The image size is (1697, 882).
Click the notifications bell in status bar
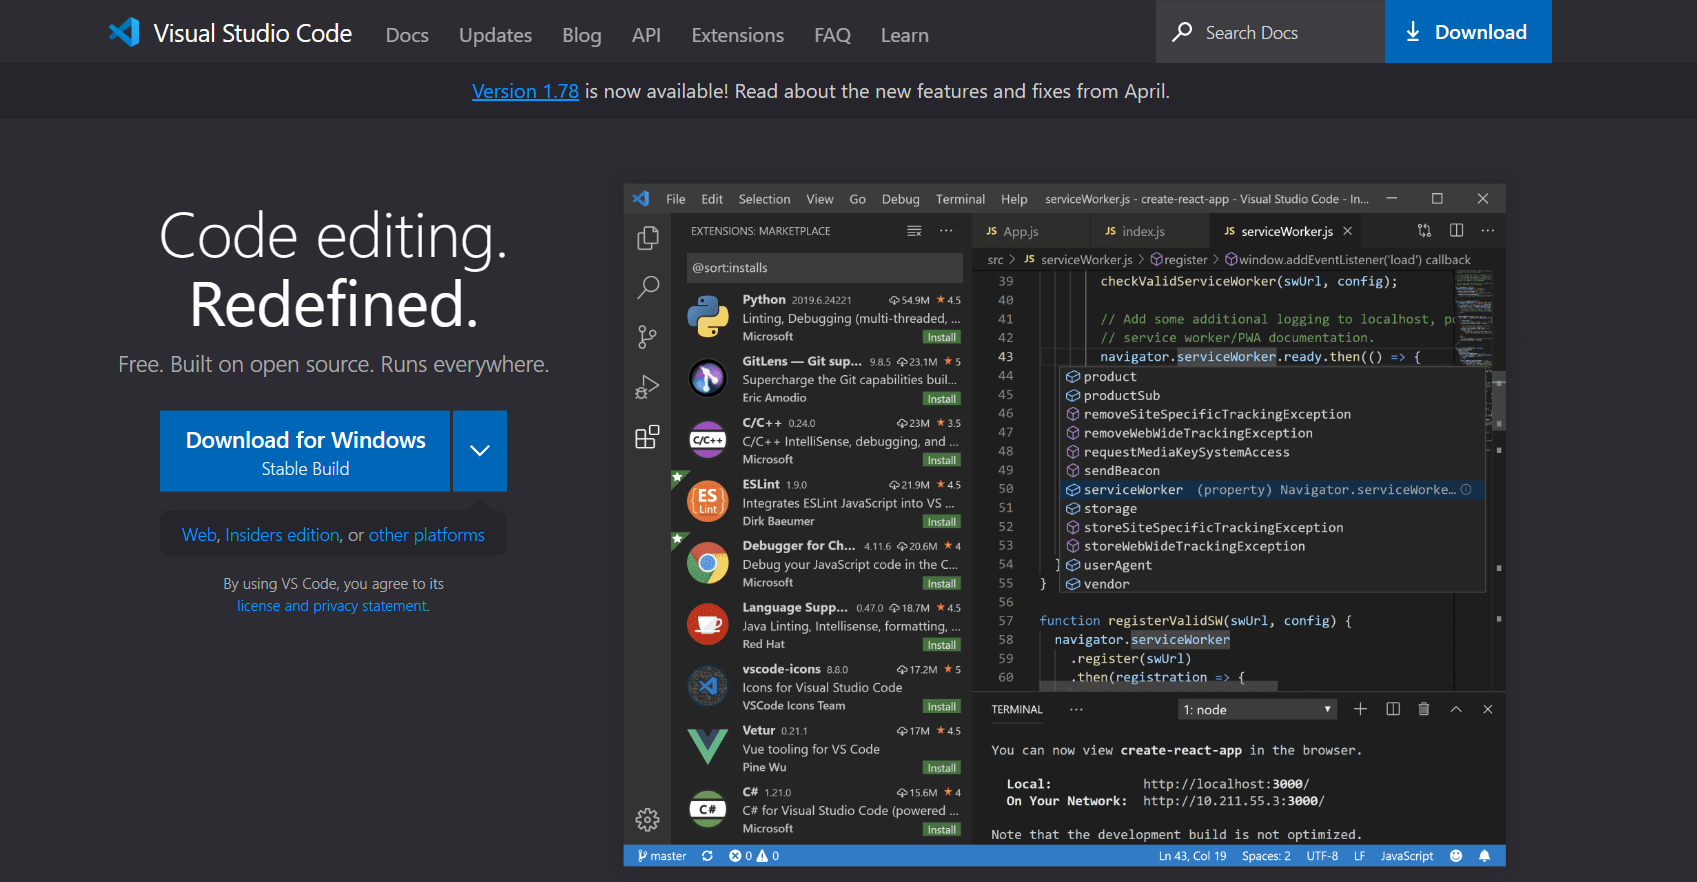tap(1485, 856)
